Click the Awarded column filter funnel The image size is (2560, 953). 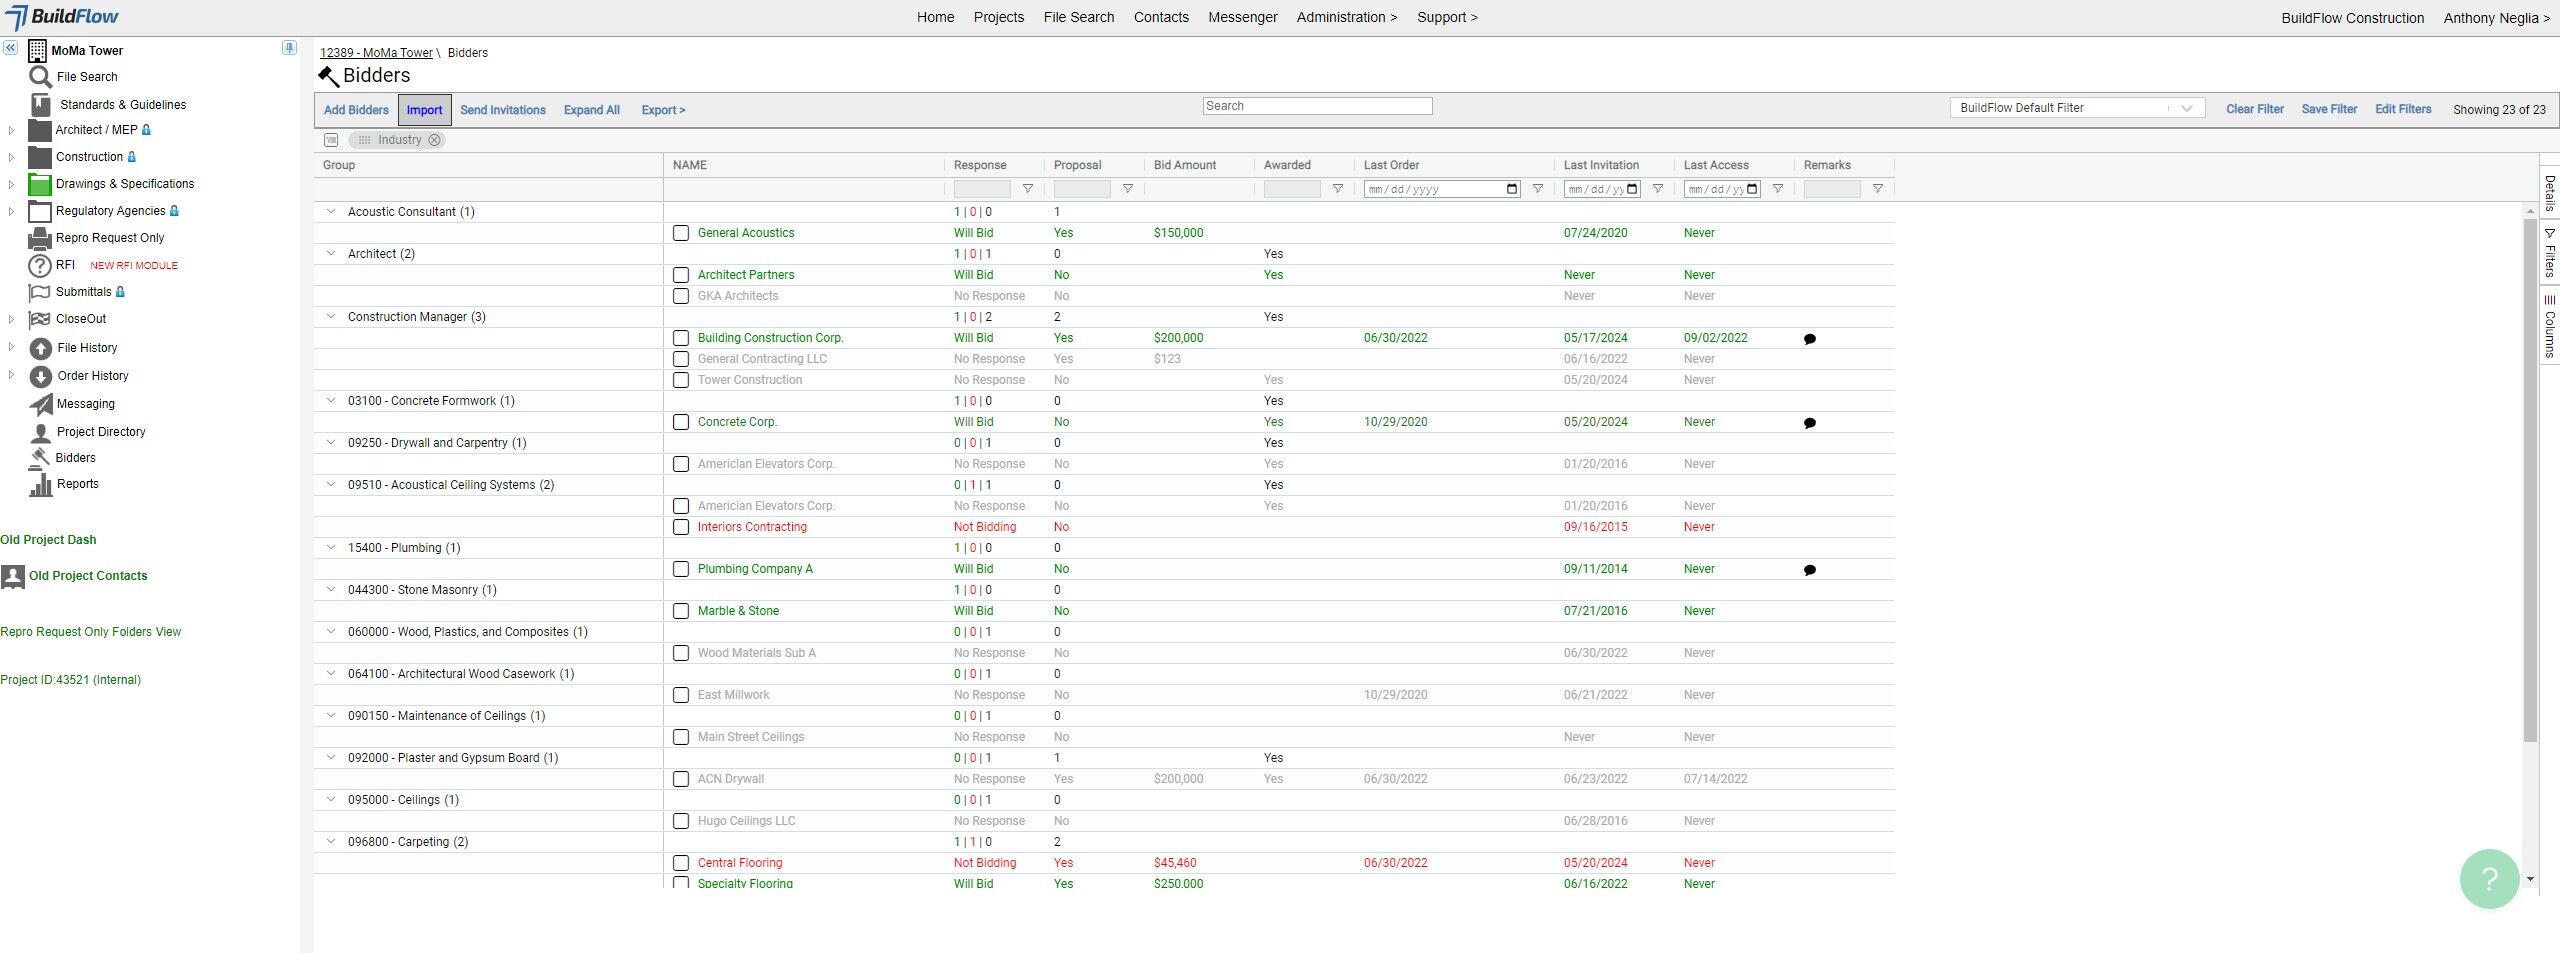tap(1338, 189)
